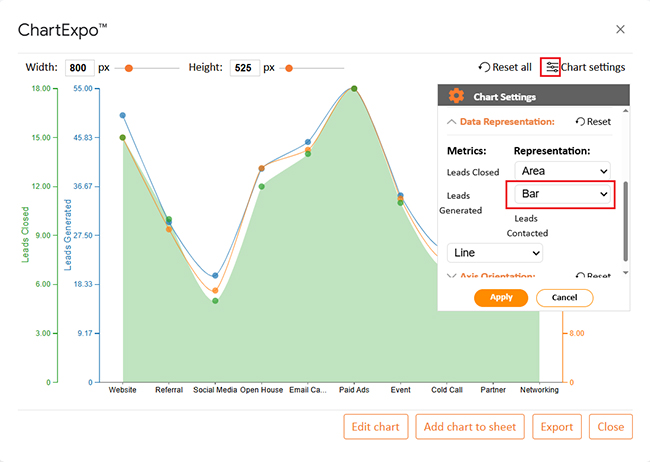Expand the Axis Orientation section
The height and width of the screenshot is (462, 650).
[449, 277]
